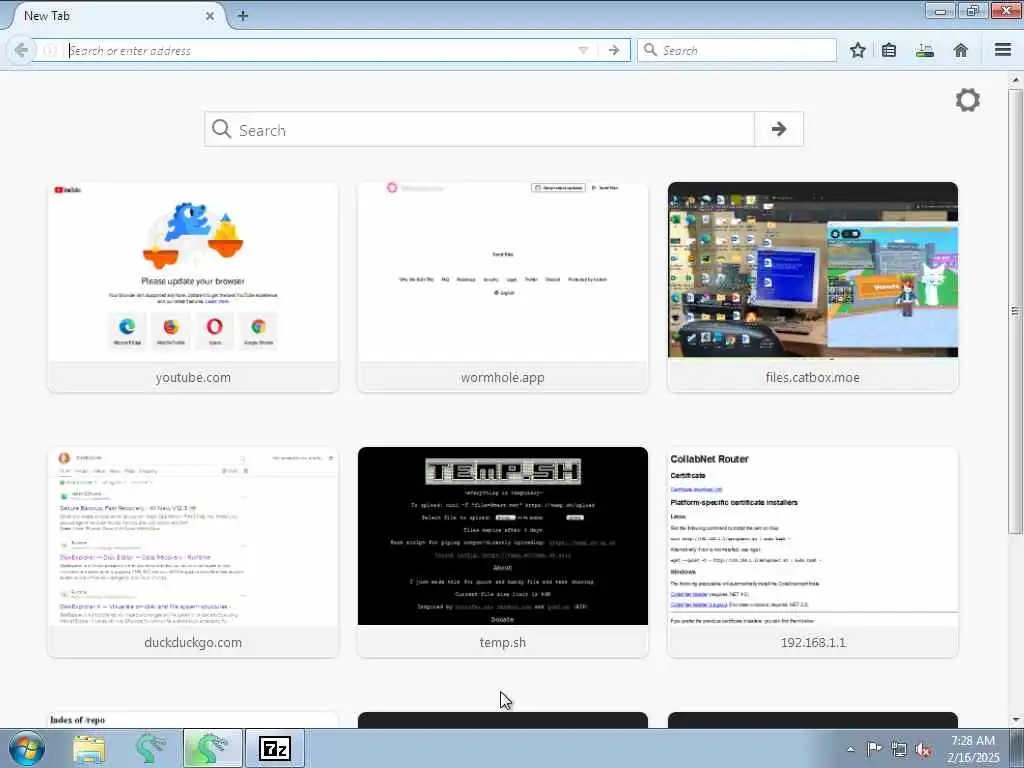Click scrollbar up arrow
1024x768 pixels.
point(1015,80)
